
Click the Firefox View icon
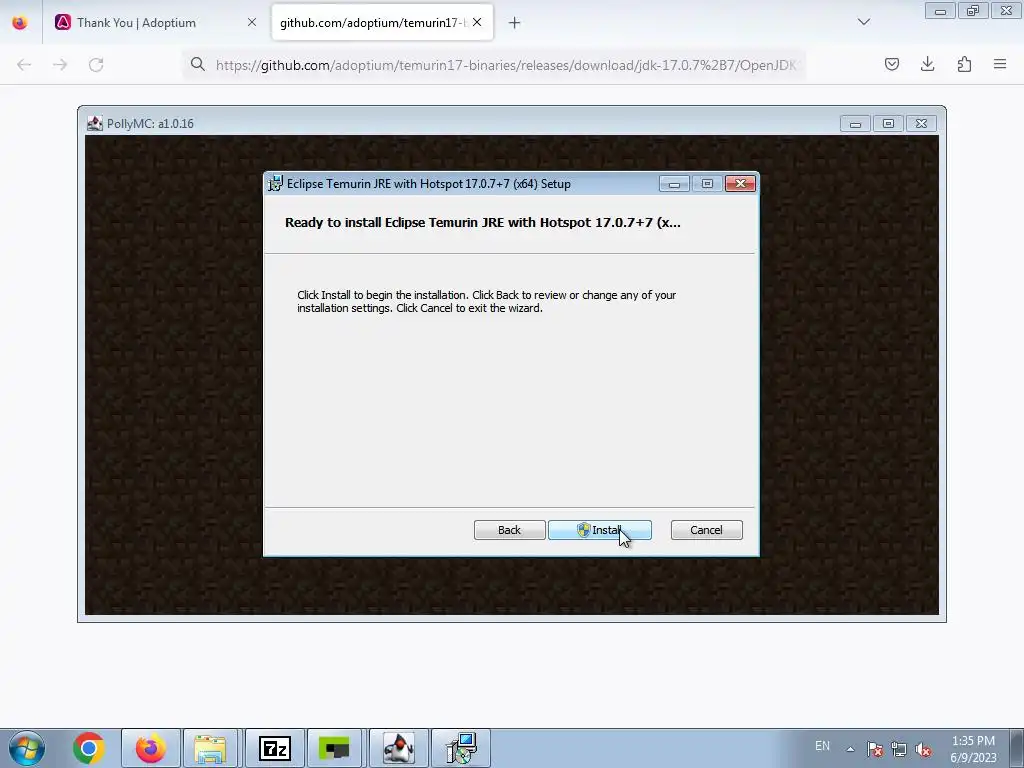(20, 22)
